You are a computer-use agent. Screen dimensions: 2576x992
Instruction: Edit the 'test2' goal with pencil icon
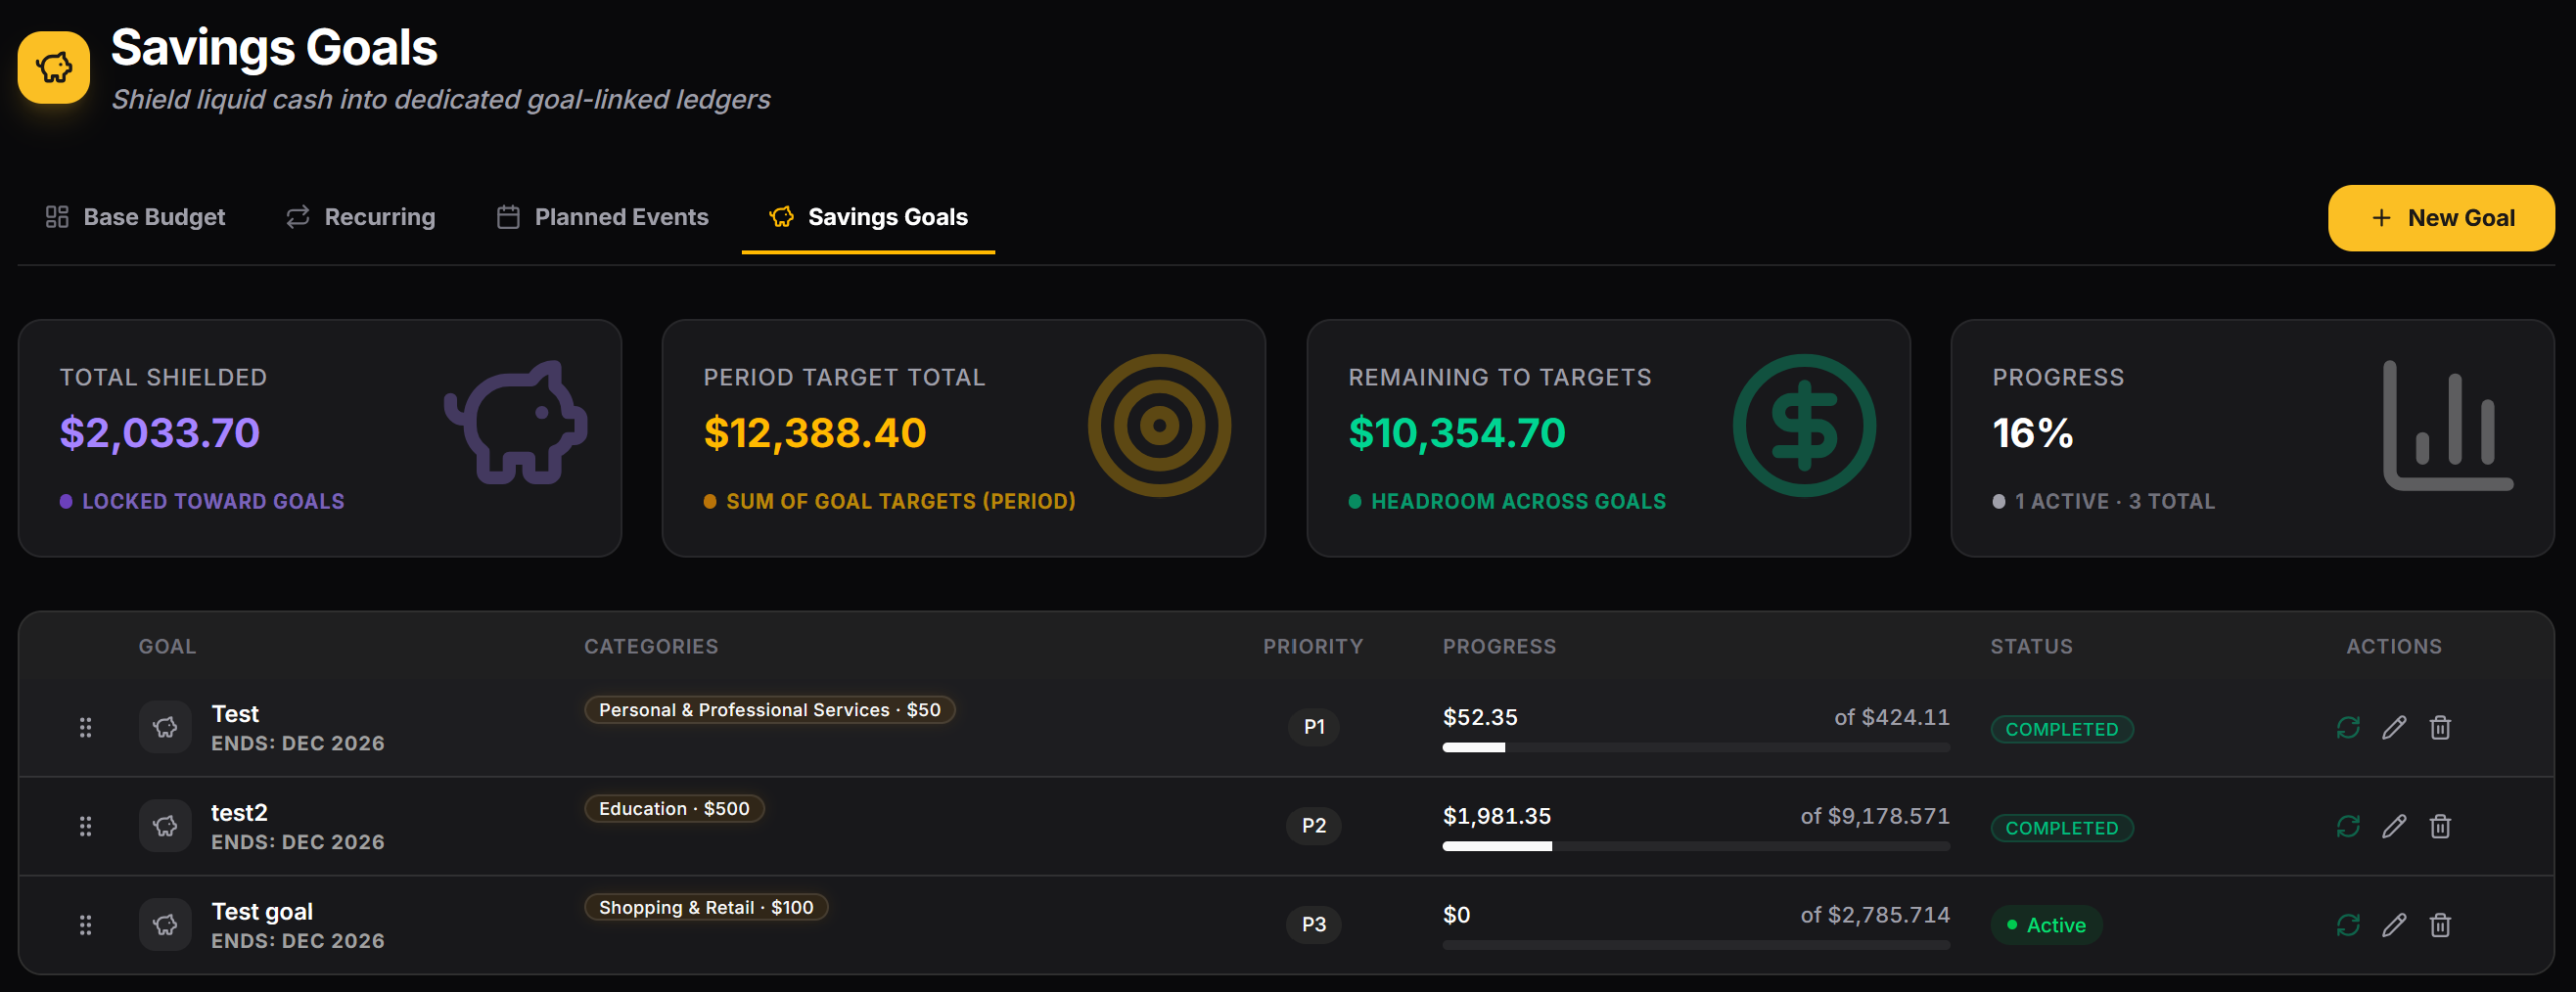click(x=2394, y=826)
